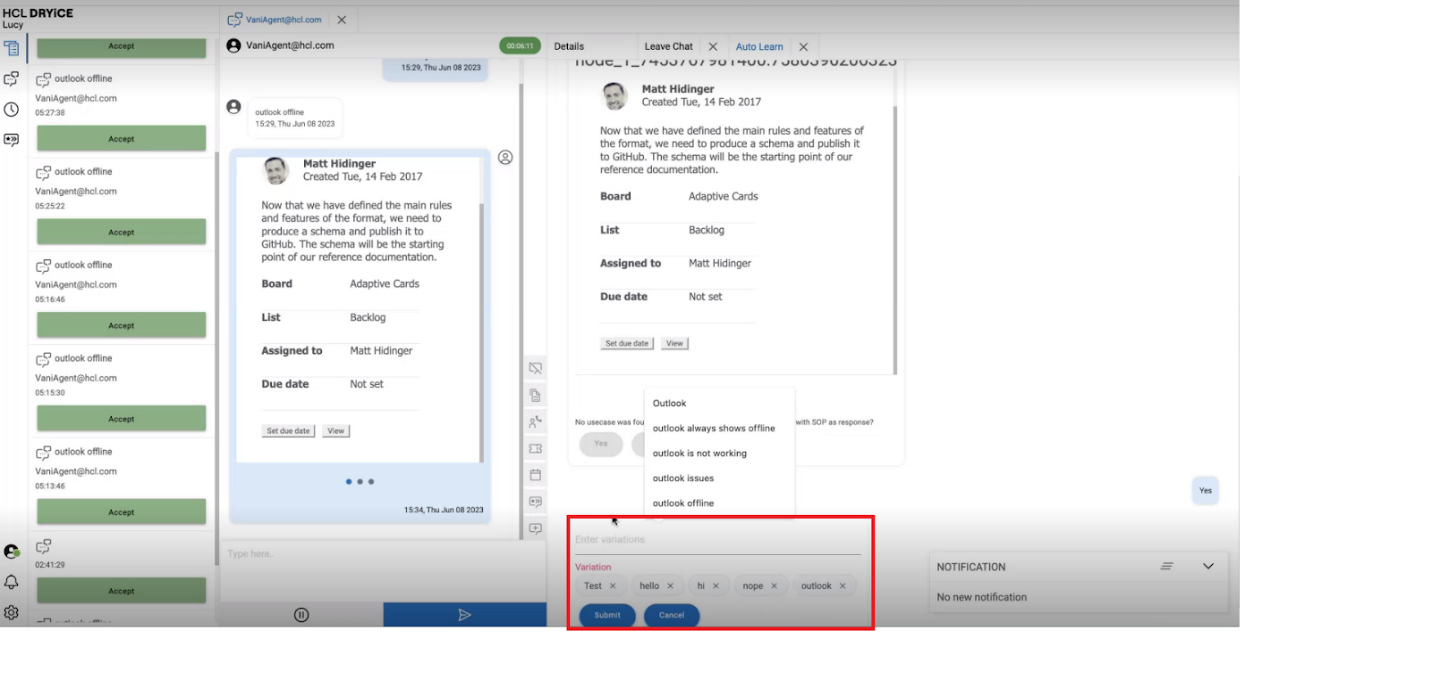This screenshot has width=1431, height=679.
Task: Click the 00:06:11 chat timer badge
Action: (519, 46)
